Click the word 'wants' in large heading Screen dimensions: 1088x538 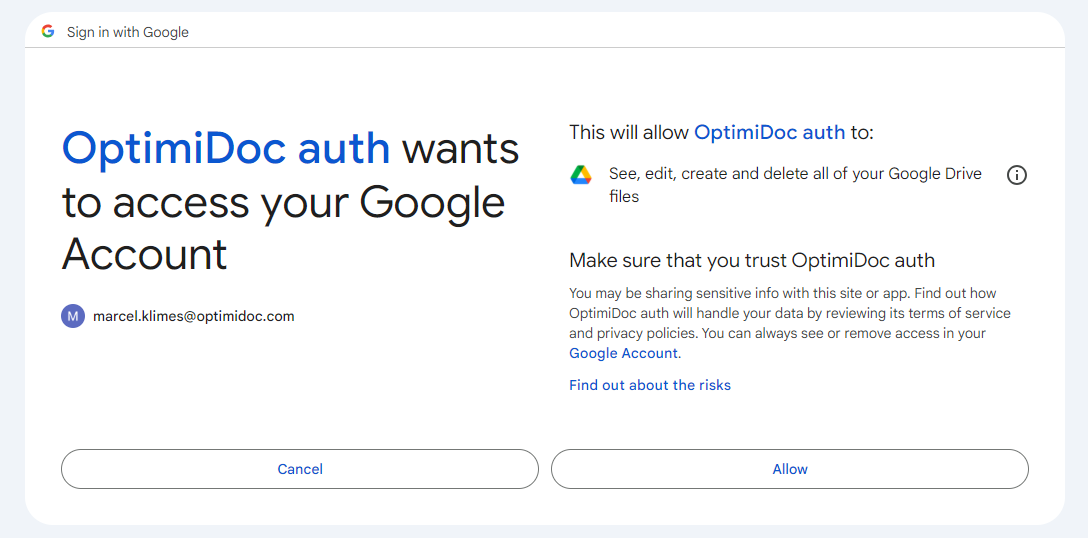461,149
